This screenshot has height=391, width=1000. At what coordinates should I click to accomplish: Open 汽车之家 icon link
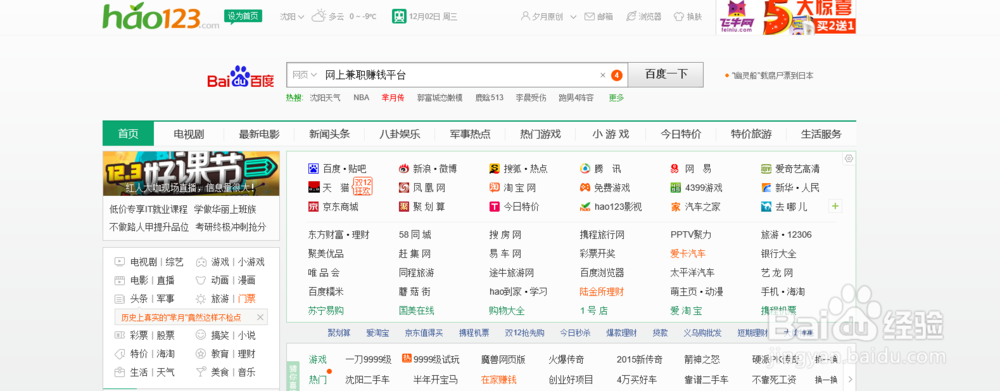(676, 207)
